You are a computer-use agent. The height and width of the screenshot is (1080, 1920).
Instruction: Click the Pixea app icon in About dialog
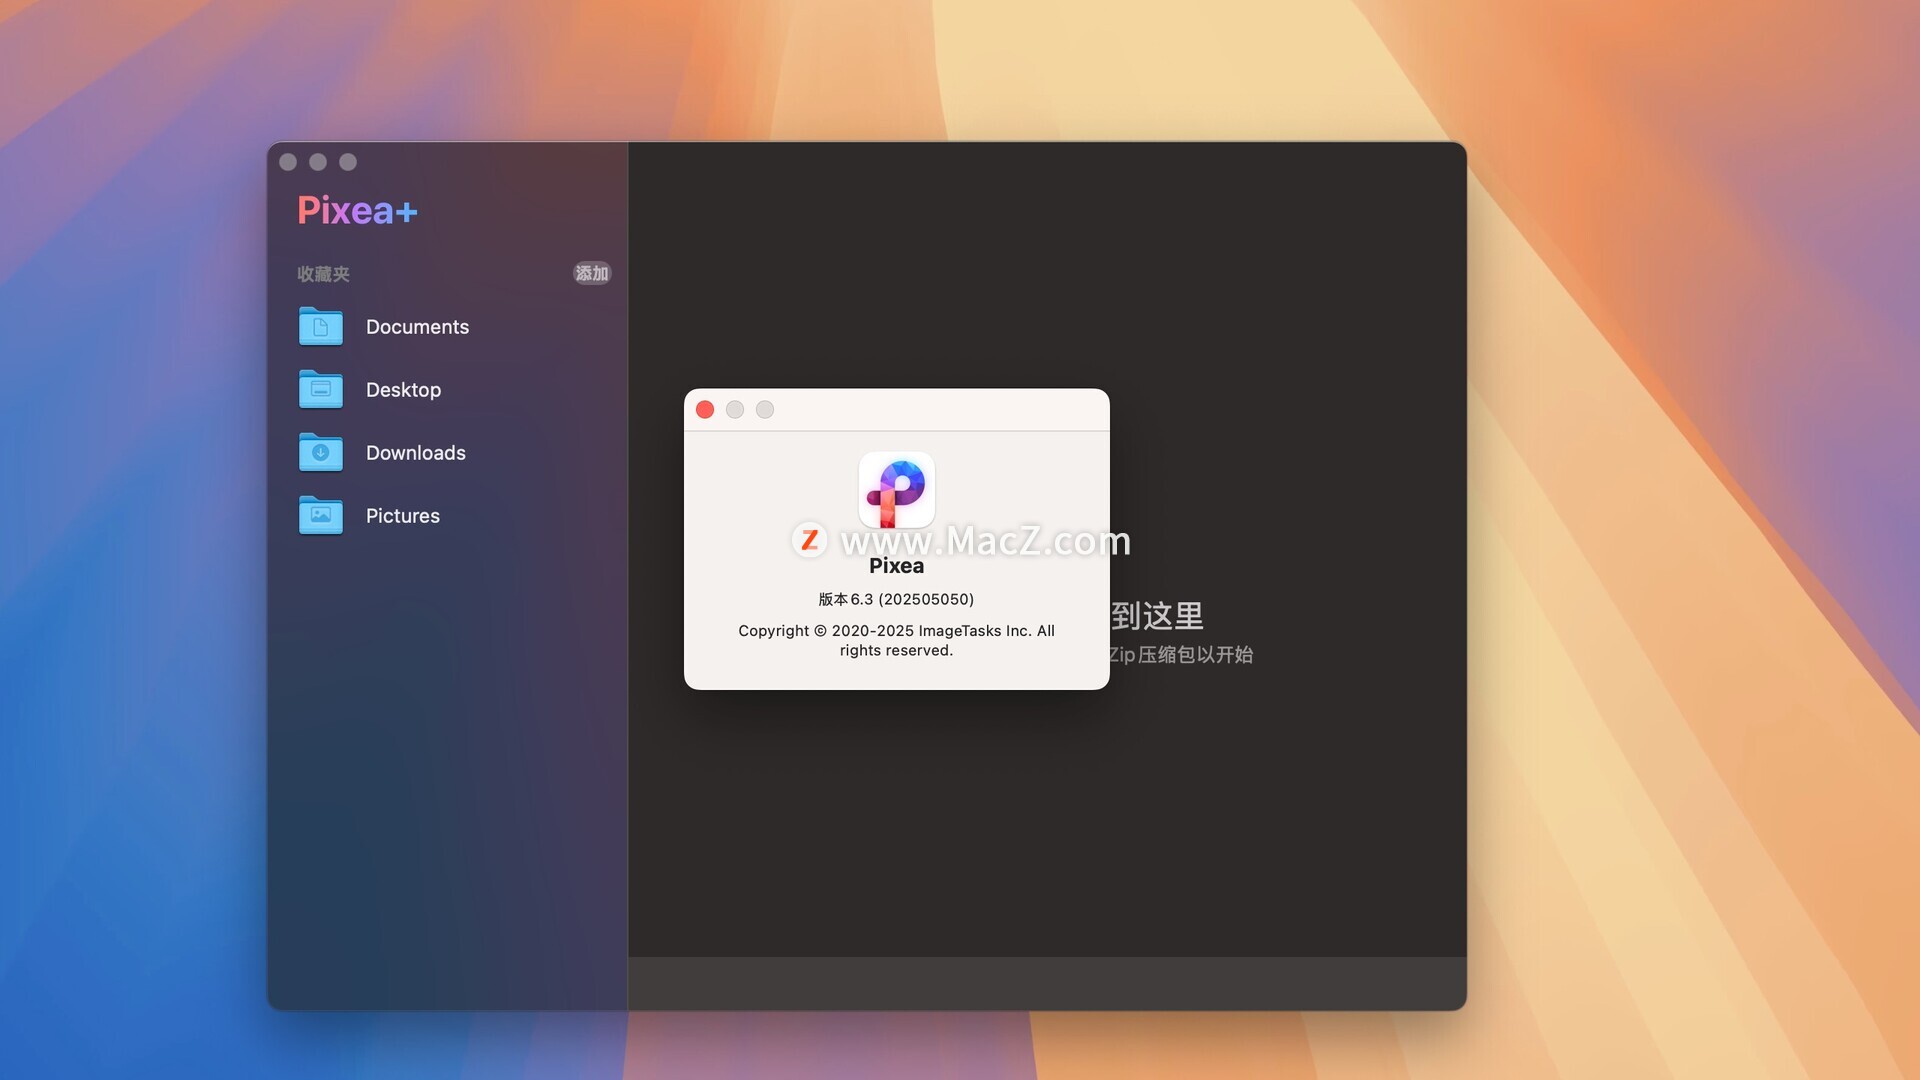pos(897,490)
